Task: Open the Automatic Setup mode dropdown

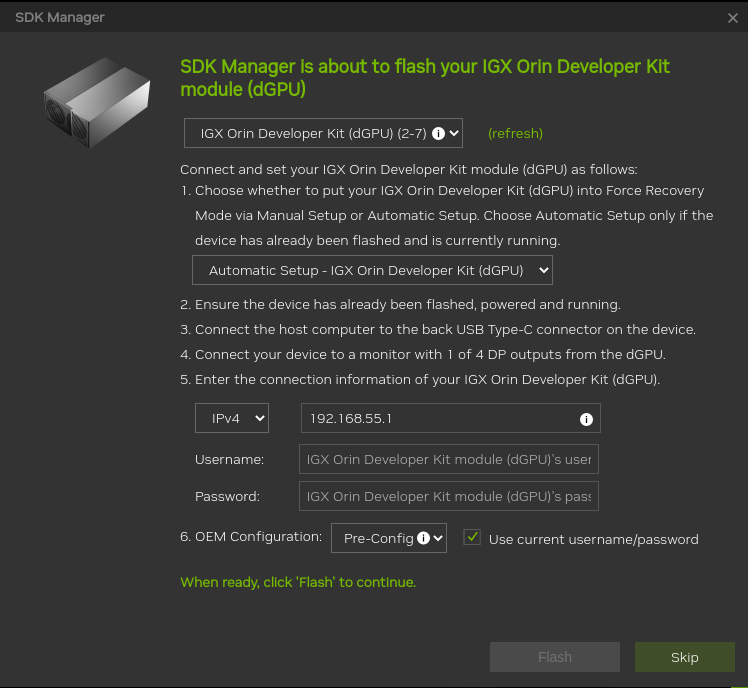Action: click(372, 270)
